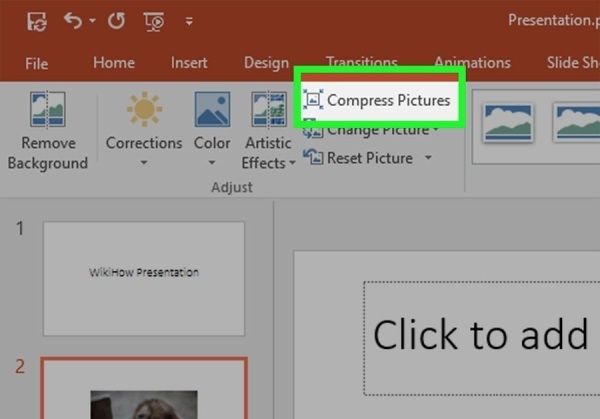Start slideshow from beginning icon
Viewport: 600px width, 419px height.
point(154,20)
